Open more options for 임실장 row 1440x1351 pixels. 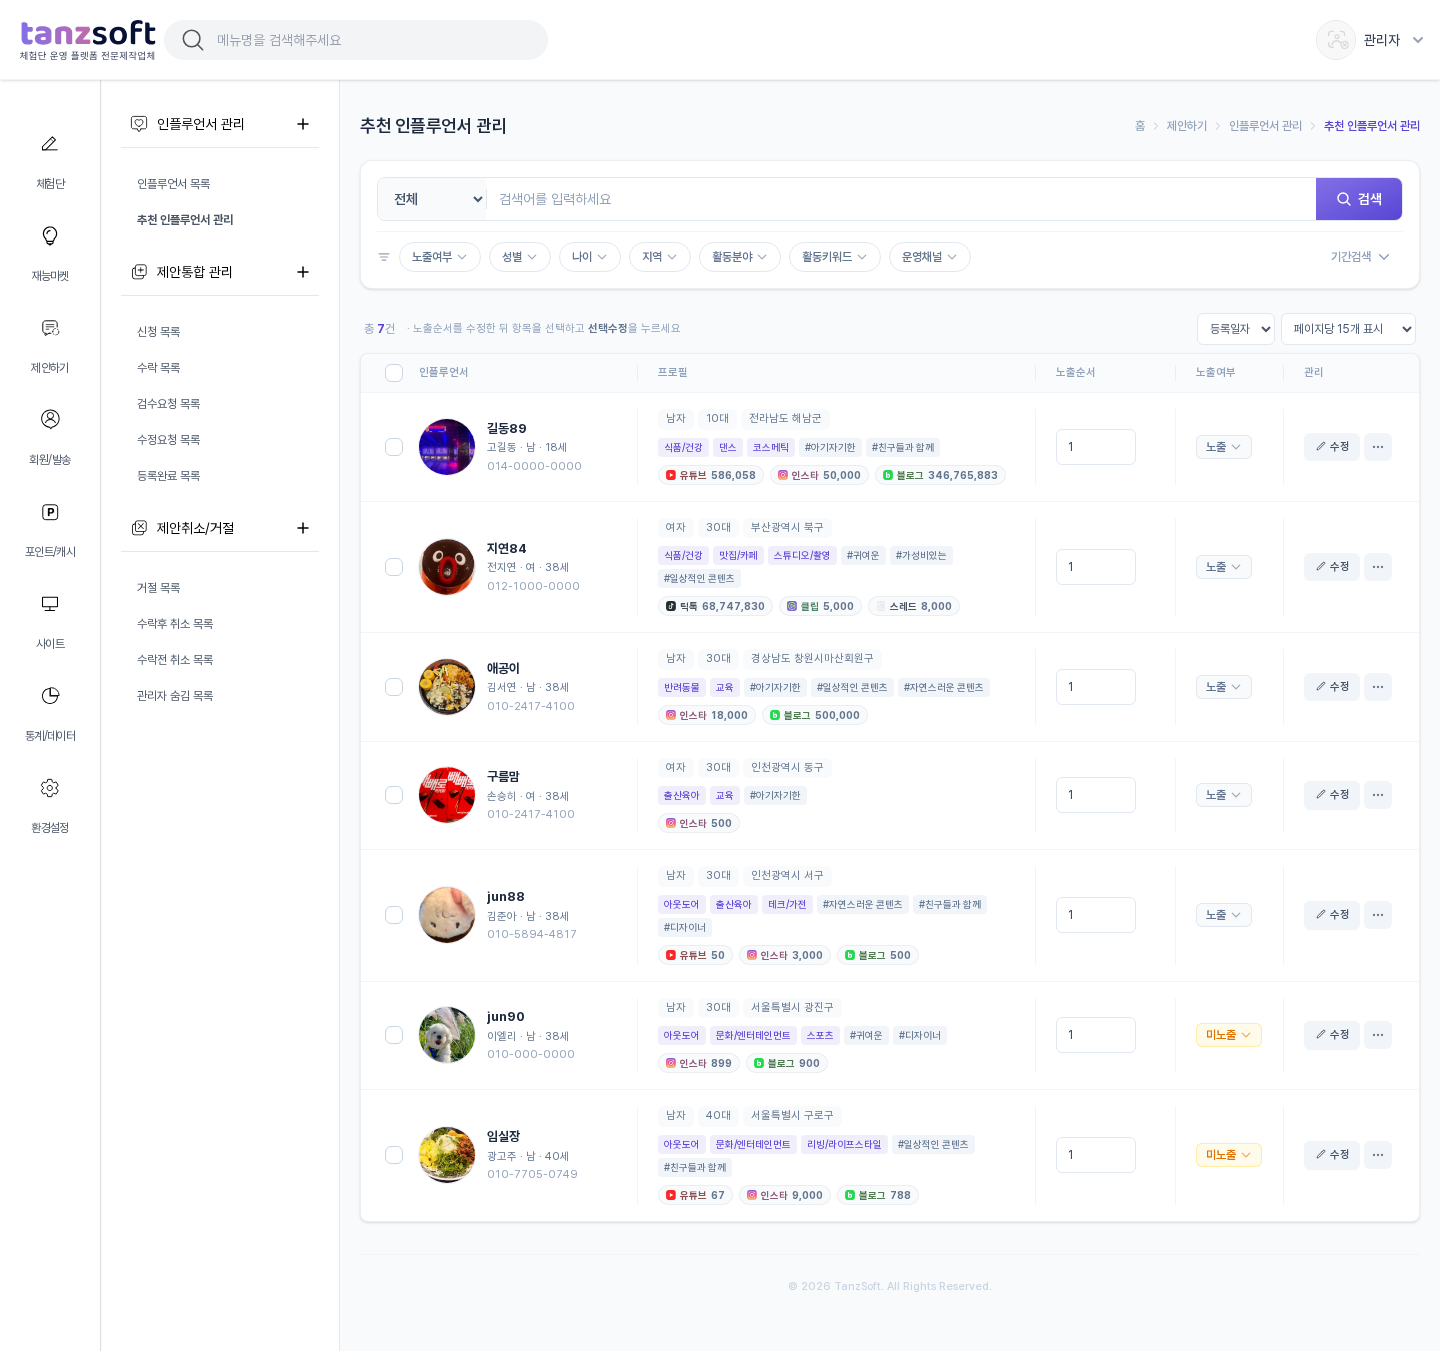click(x=1378, y=1155)
